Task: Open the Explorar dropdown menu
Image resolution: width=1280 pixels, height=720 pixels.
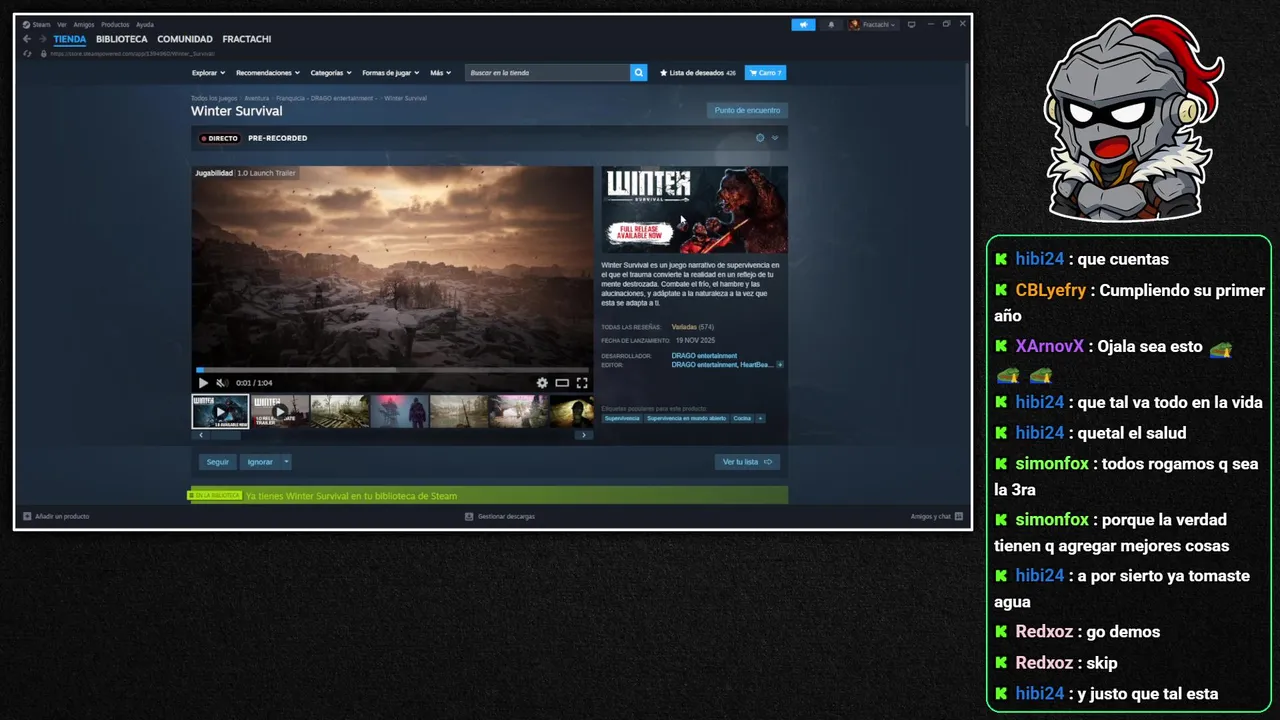Action: tap(209, 73)
